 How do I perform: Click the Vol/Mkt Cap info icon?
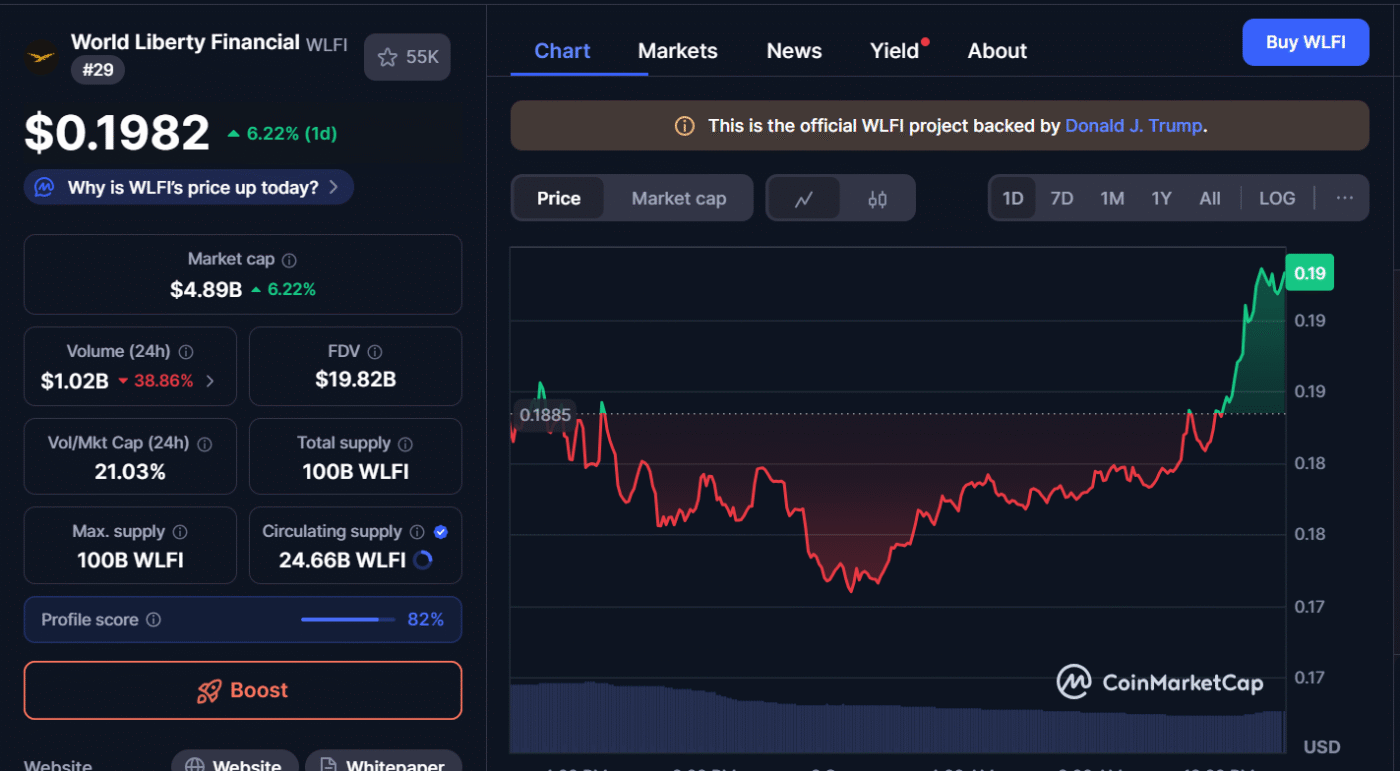(x=205, y=444)
